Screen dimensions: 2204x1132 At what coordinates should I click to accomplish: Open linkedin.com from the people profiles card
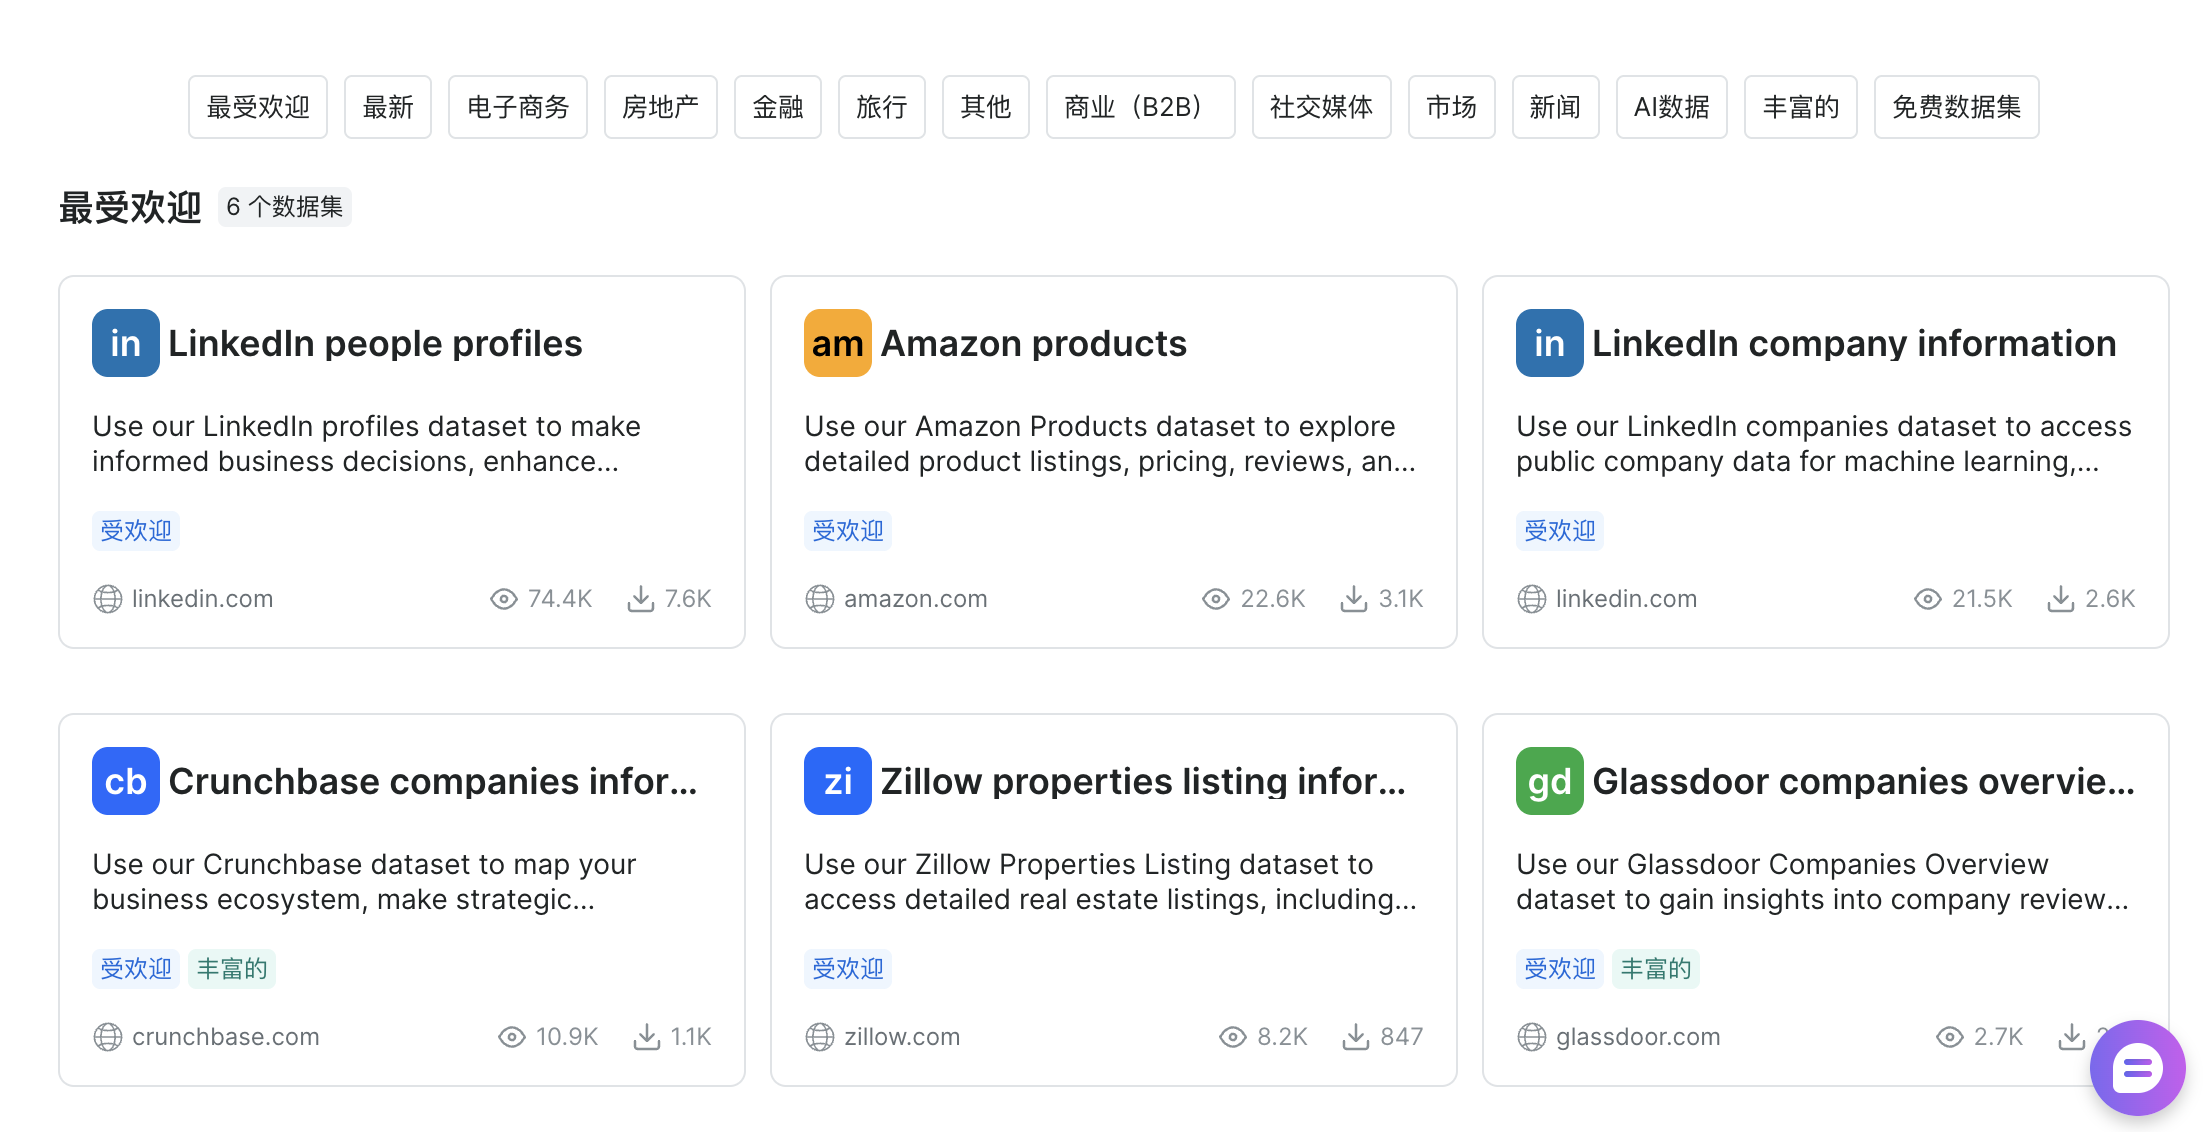coord(203,598)
